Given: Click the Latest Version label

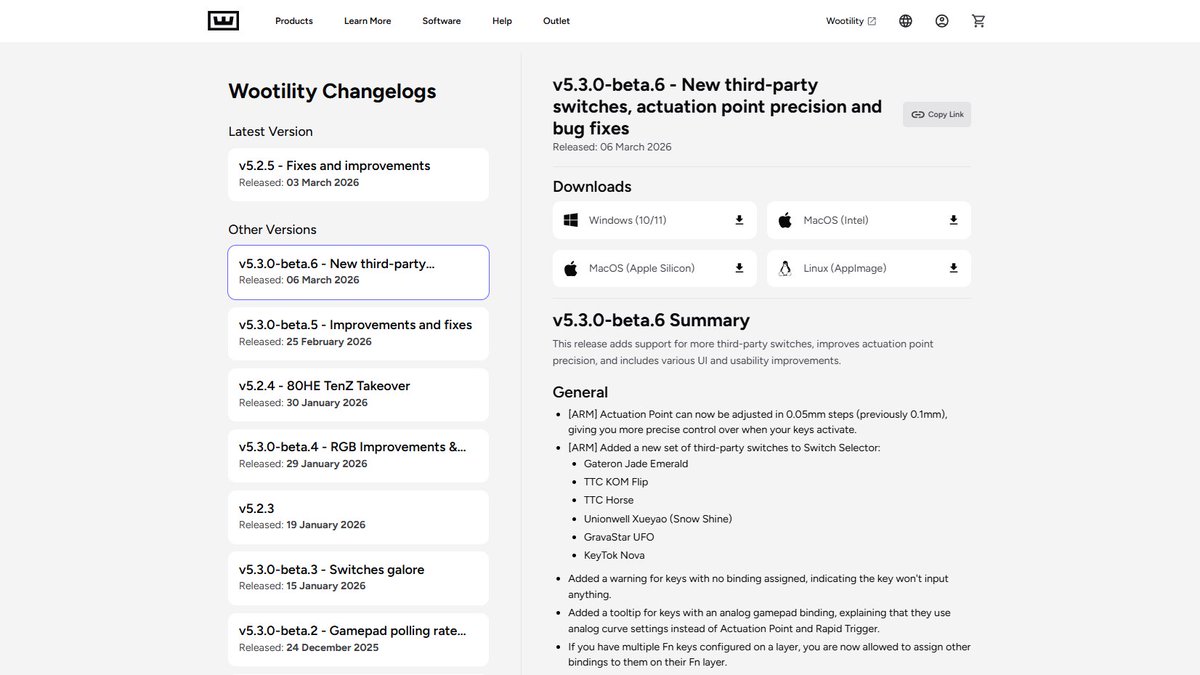Looking at the screenshot, I should click(x=270, y=131).
